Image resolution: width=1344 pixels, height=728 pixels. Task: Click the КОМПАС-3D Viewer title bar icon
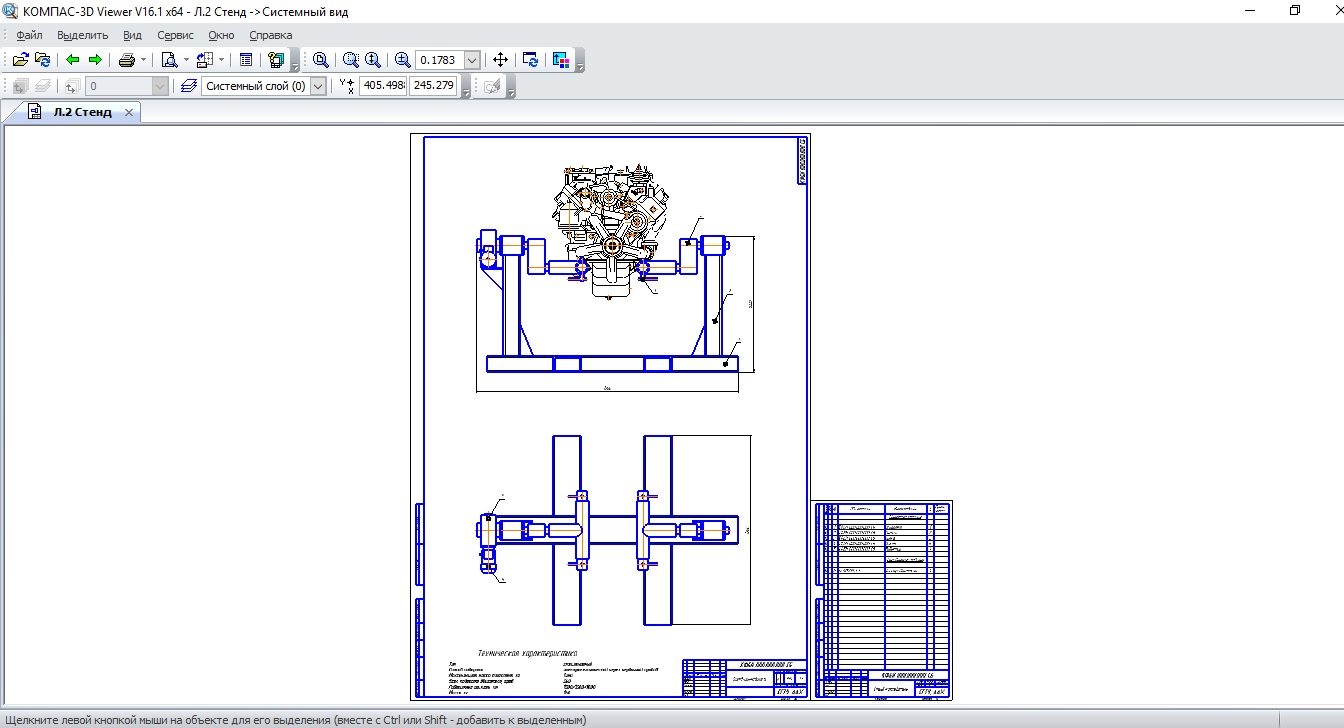[11, 10]
